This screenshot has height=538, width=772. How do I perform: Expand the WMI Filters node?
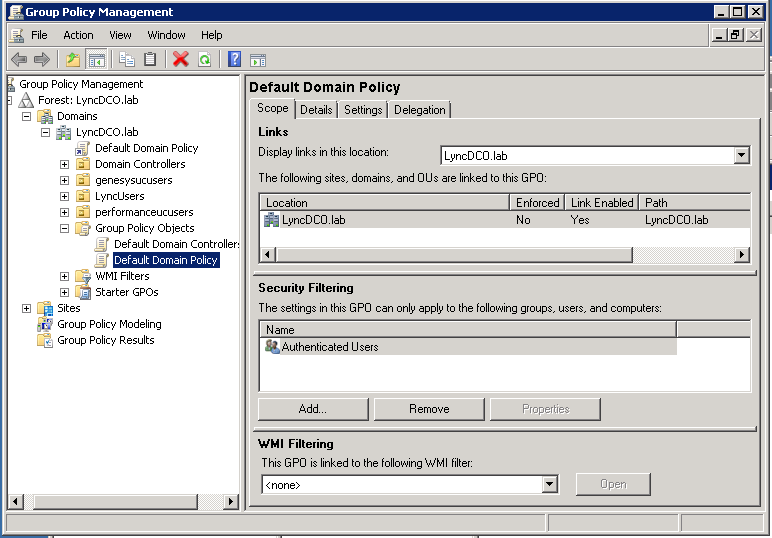[x=64, y=277]
